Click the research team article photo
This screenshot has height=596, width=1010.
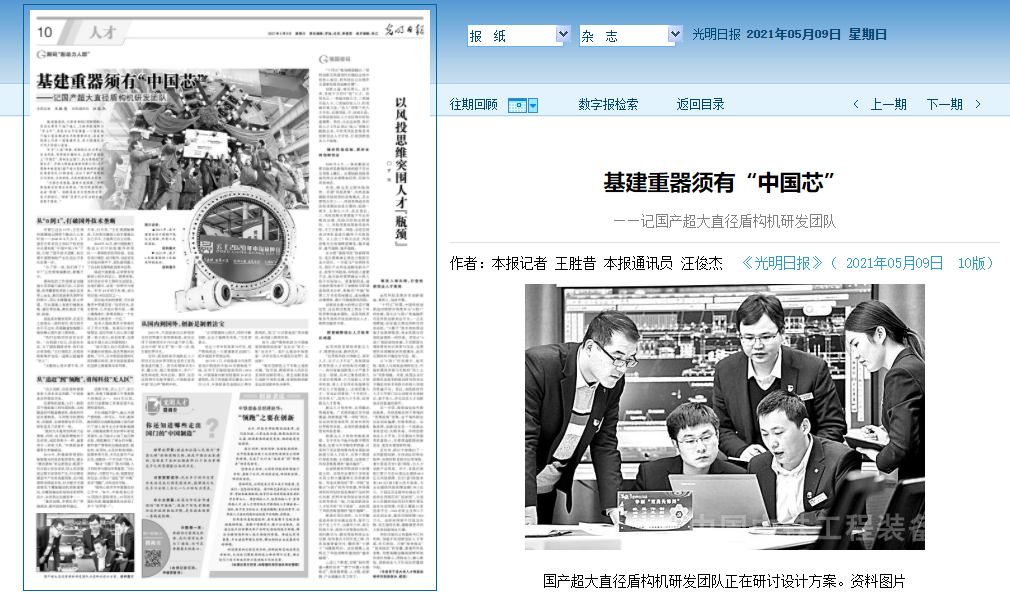(x=724, y=416)
